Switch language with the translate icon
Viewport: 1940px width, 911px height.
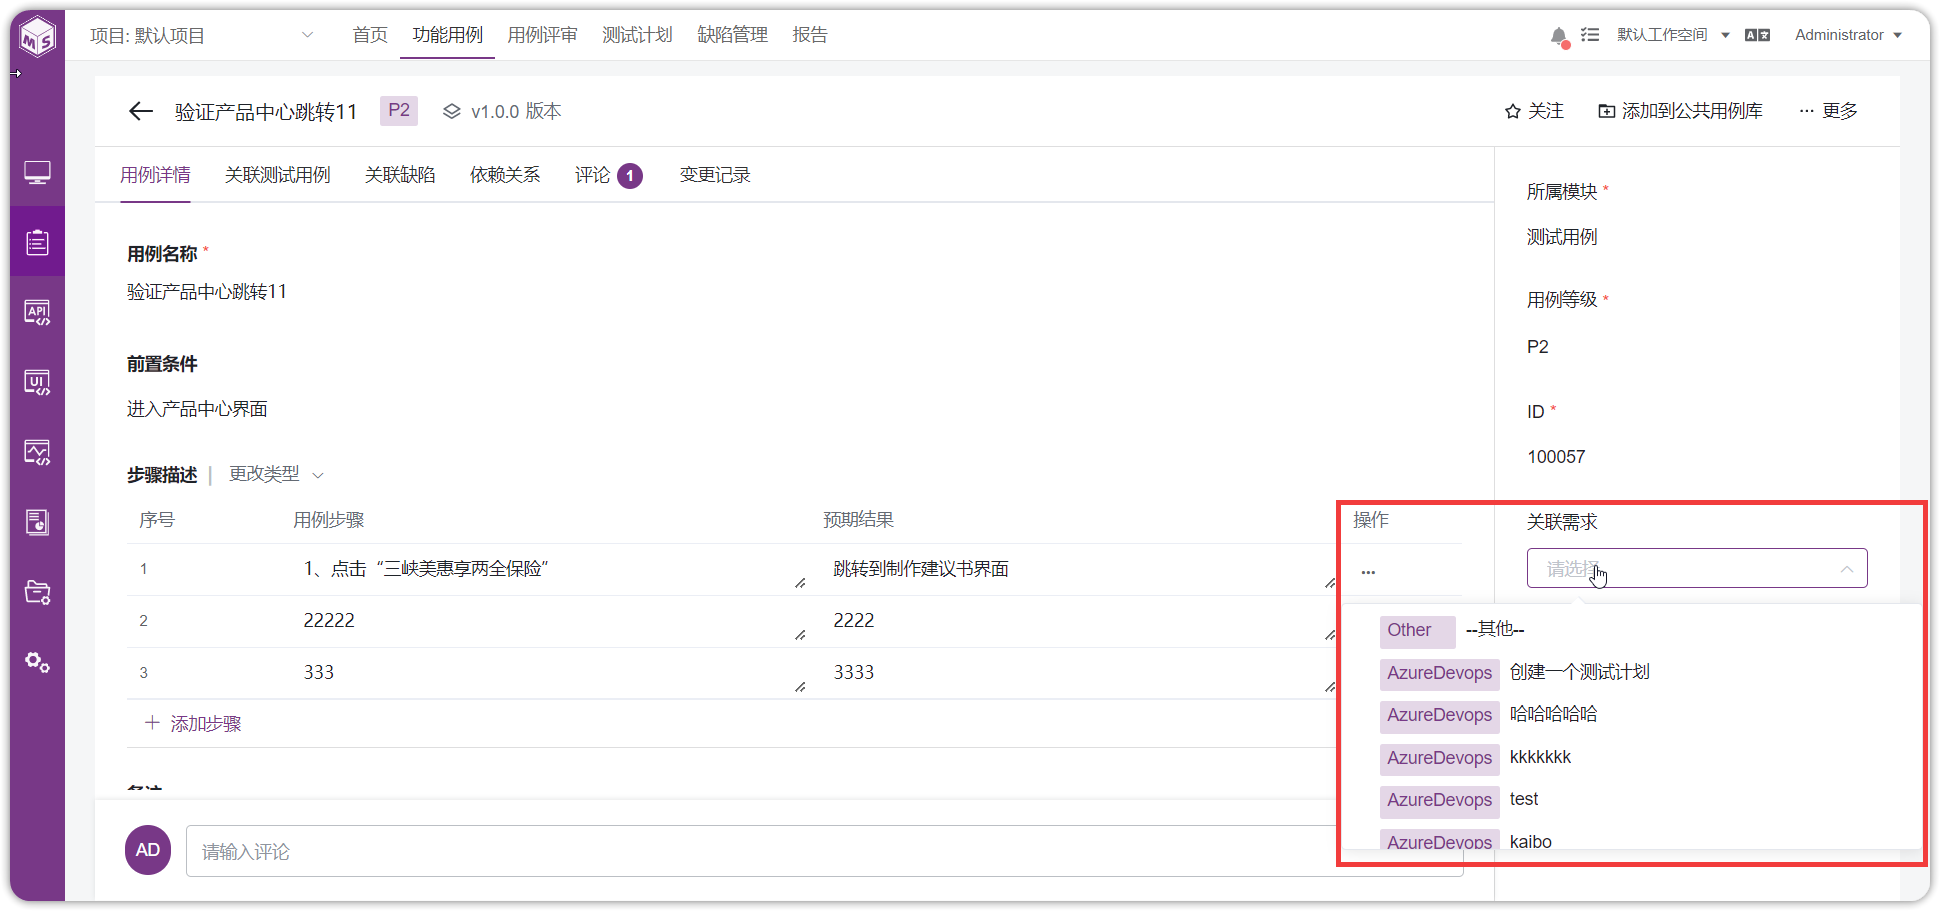click(x=1757, y=35)
